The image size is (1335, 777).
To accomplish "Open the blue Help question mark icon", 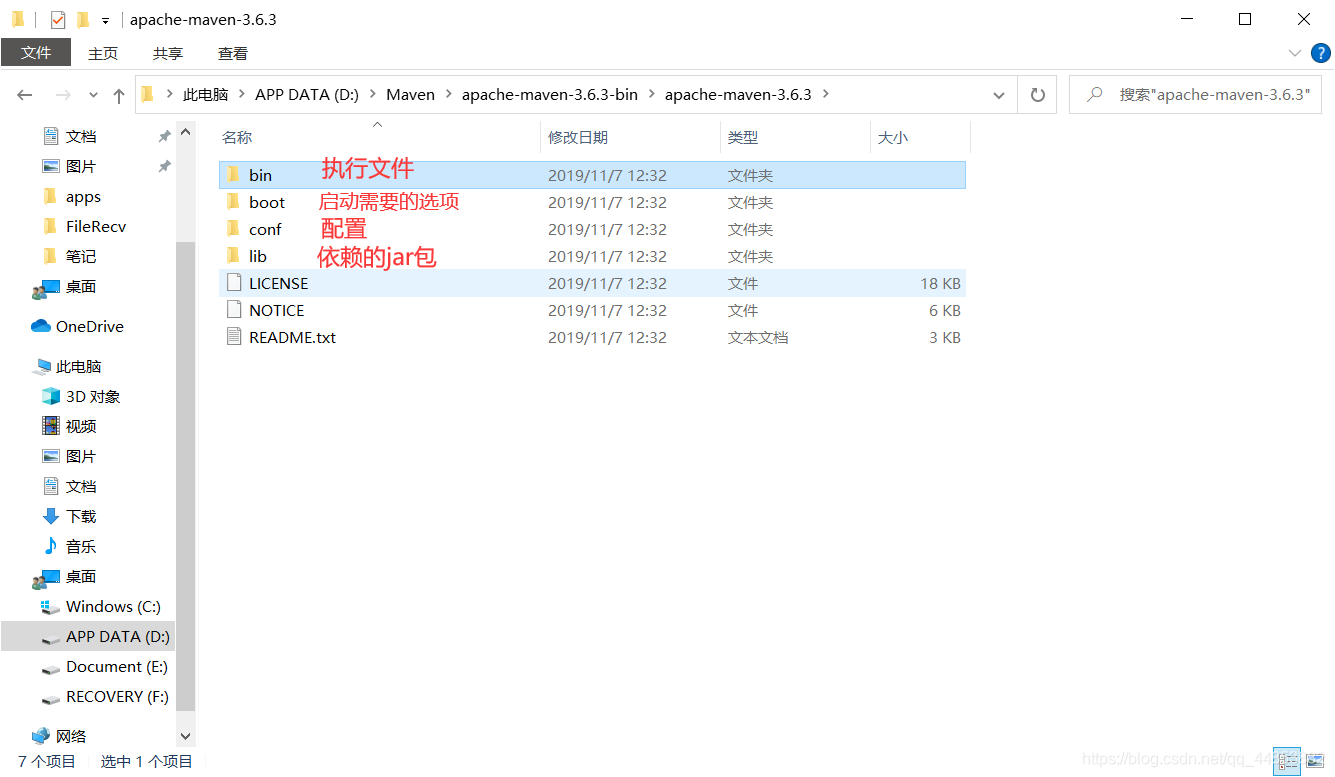I will (1320, 53).
